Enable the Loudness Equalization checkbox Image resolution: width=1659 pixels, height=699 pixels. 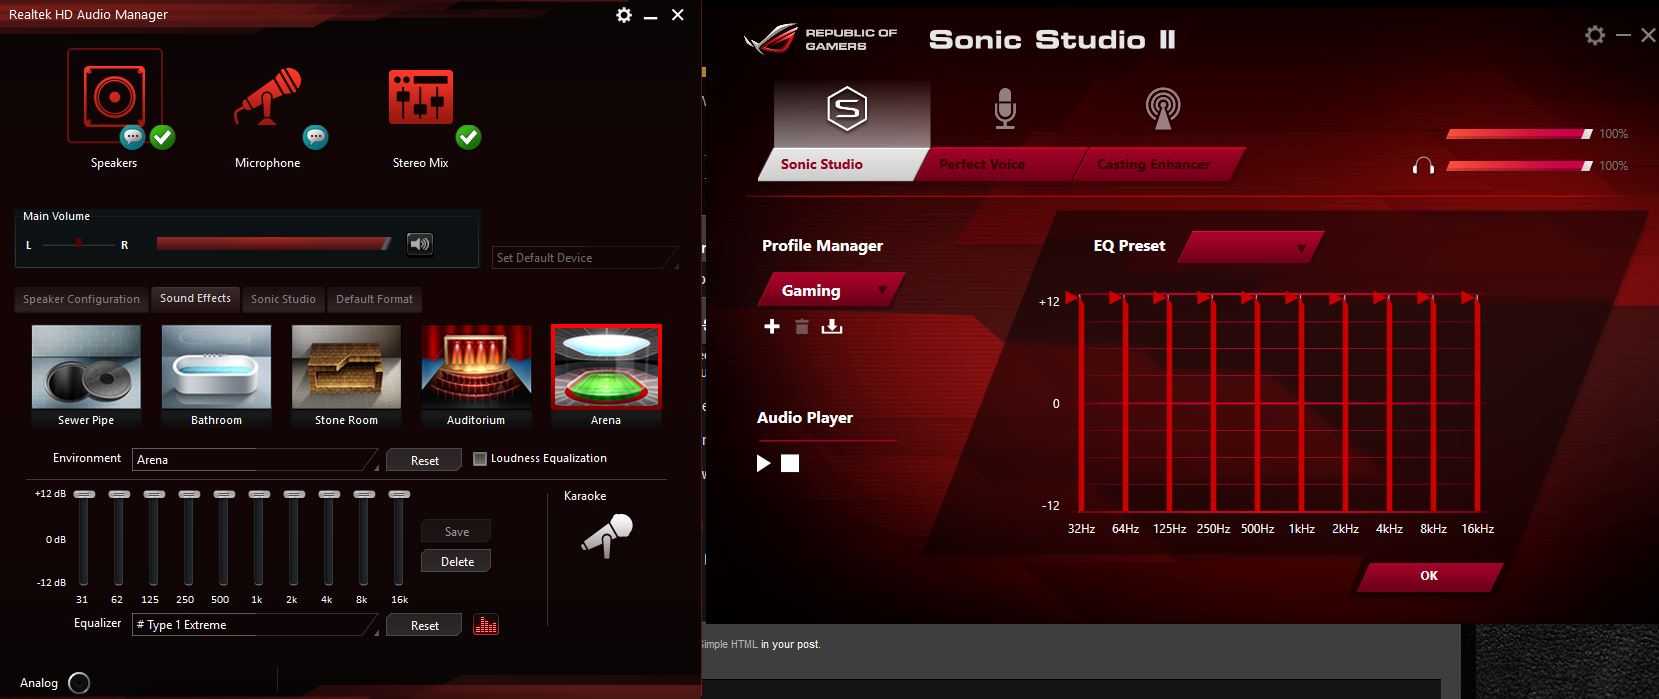[480, 459]
